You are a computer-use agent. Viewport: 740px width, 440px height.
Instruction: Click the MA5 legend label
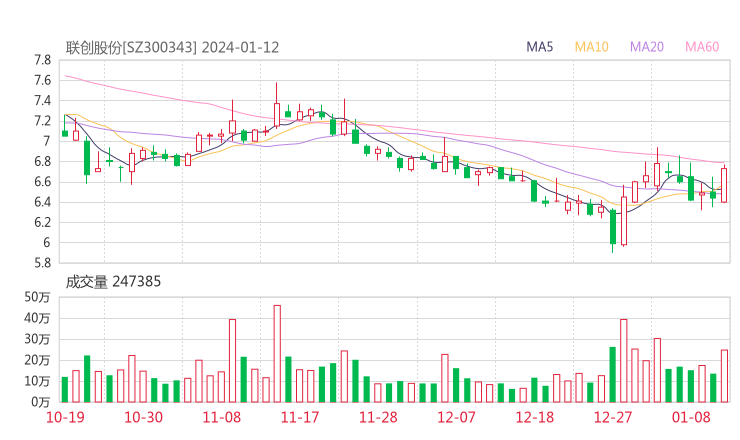539,47
